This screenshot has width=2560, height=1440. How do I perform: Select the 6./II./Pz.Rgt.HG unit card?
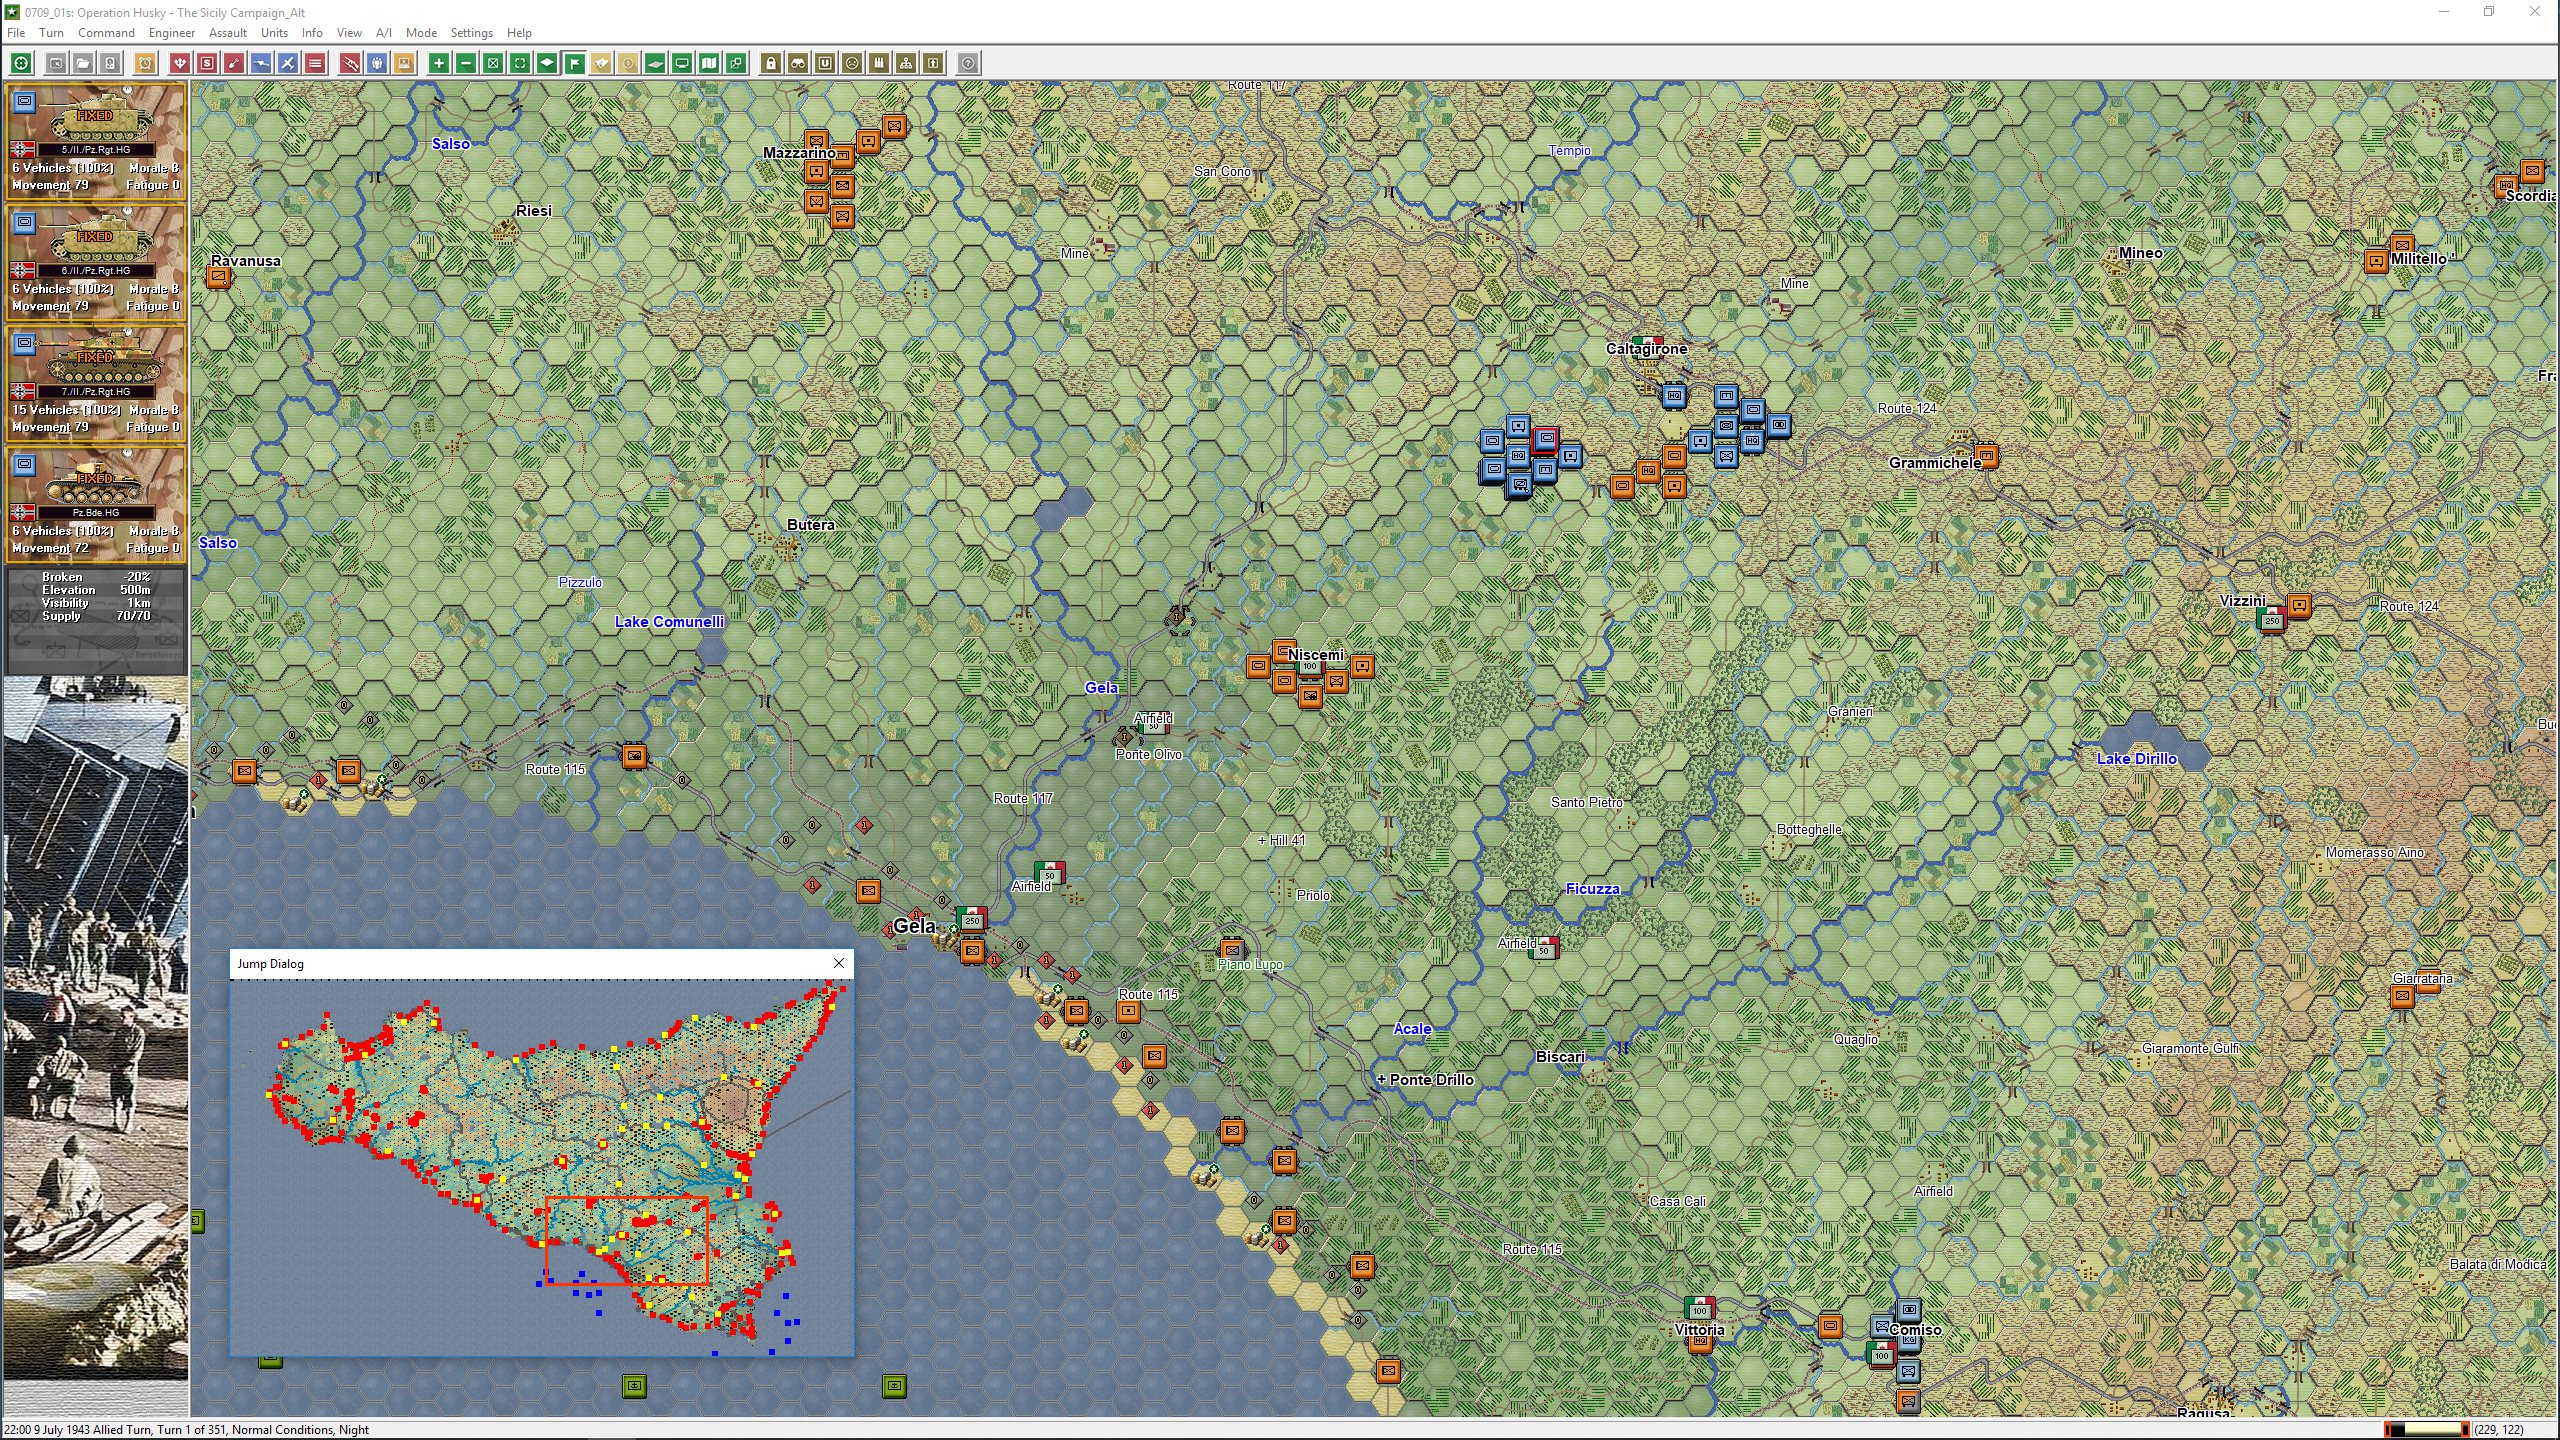click(96, 263)
